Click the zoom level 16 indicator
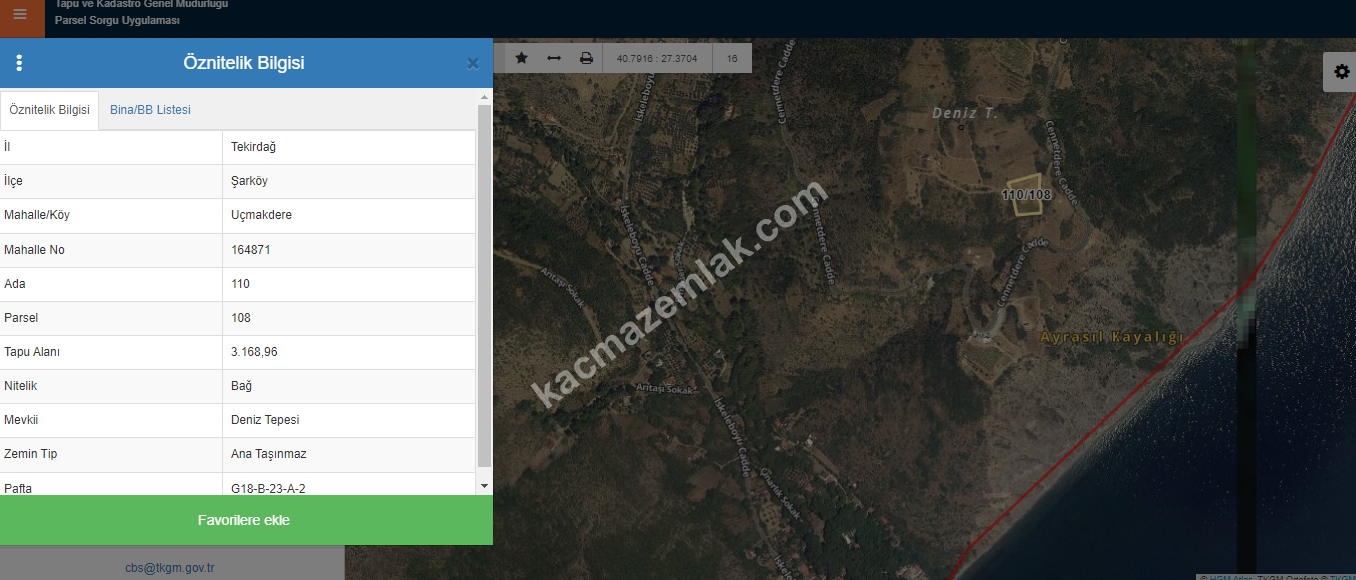This screenshot has height=580, width=1356. (x=732, y=59)
